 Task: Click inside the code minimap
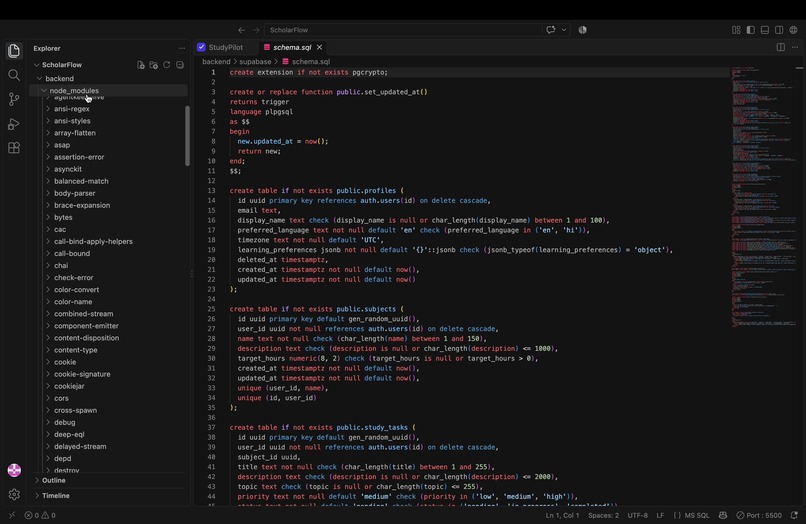pos(763,195)
